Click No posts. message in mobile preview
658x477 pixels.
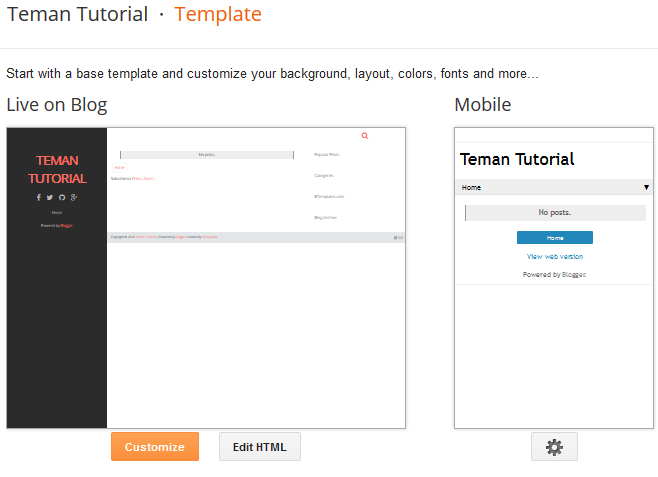[x=555, y=213]
